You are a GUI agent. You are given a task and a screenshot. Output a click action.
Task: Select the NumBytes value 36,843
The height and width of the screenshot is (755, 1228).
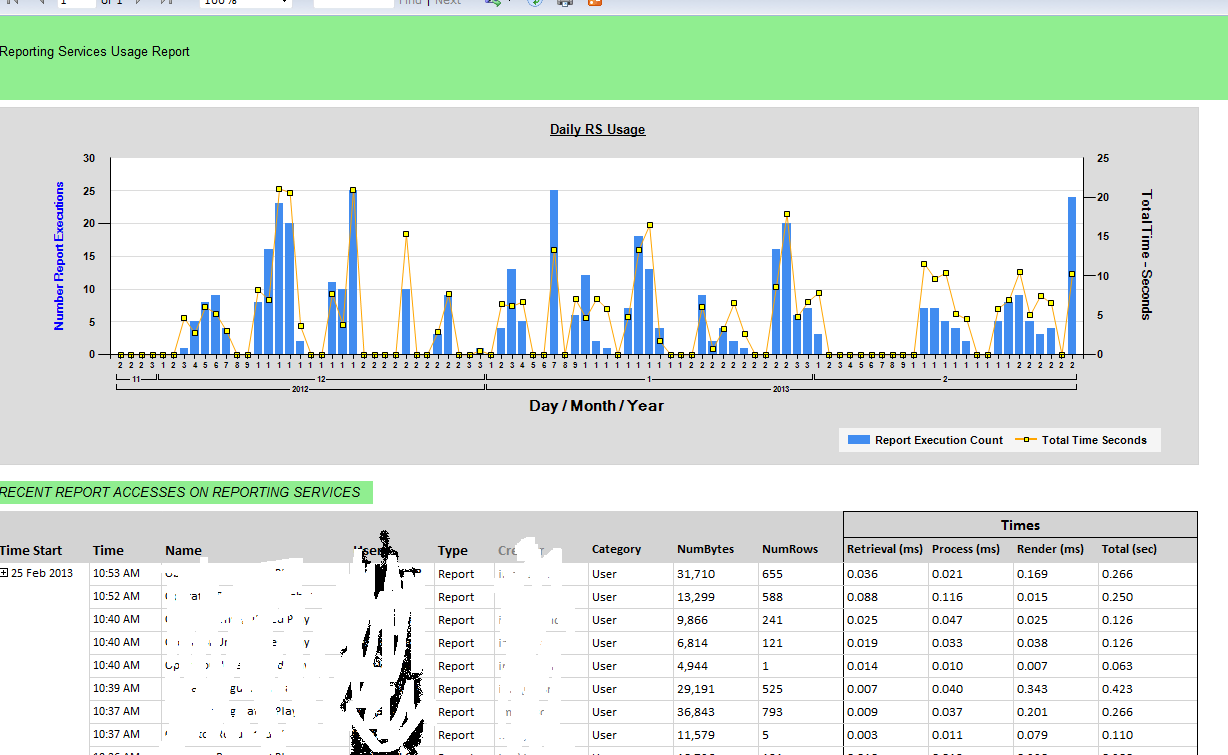click(696, 712)
